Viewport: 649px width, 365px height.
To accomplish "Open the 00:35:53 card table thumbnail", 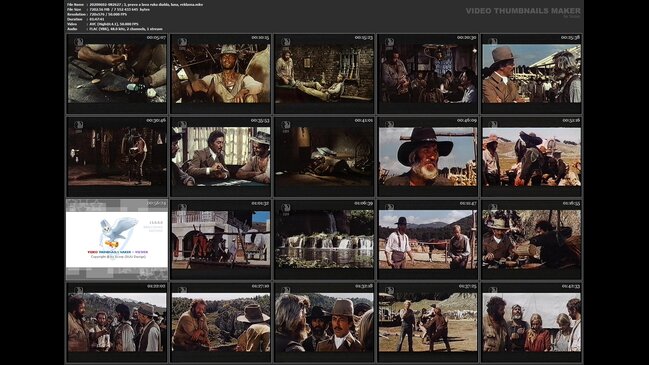I will [221, 156].
